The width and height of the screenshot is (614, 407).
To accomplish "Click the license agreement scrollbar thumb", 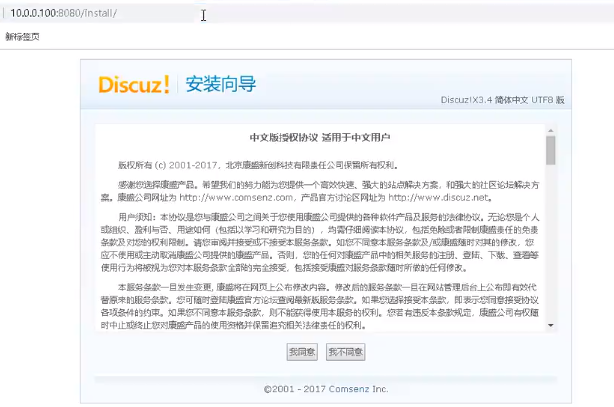I will 551,150.
